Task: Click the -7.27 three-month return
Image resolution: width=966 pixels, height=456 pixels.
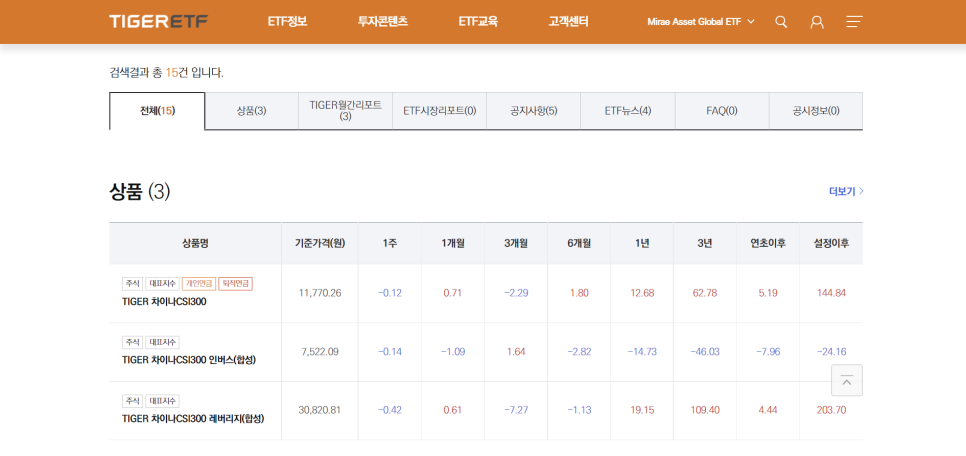Action: (x=516, y=410)
